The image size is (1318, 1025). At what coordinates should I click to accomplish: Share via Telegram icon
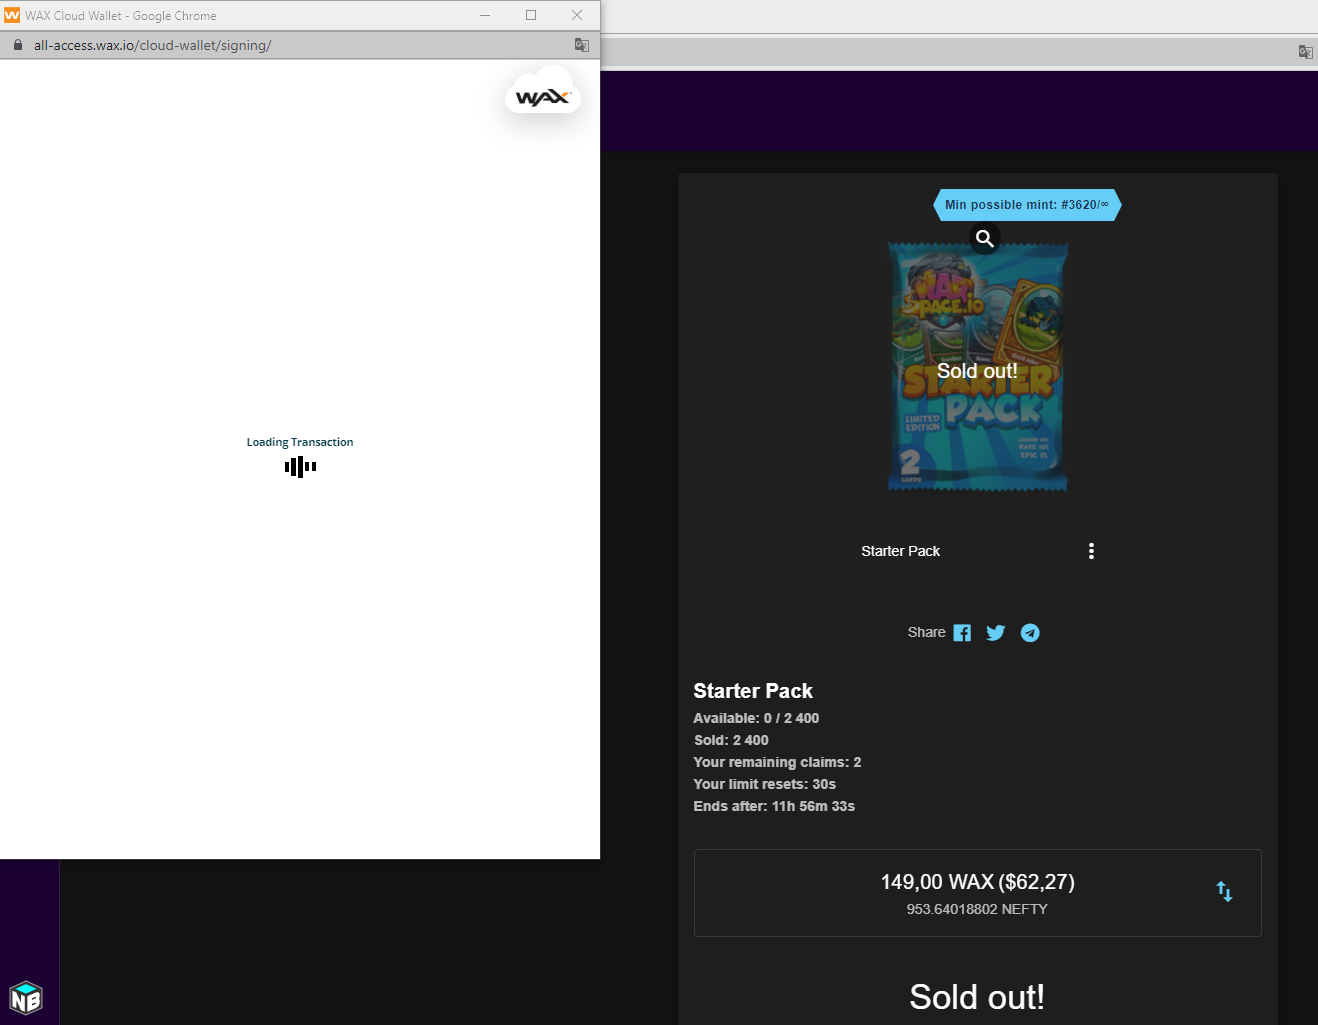(x=1030, y=633)
